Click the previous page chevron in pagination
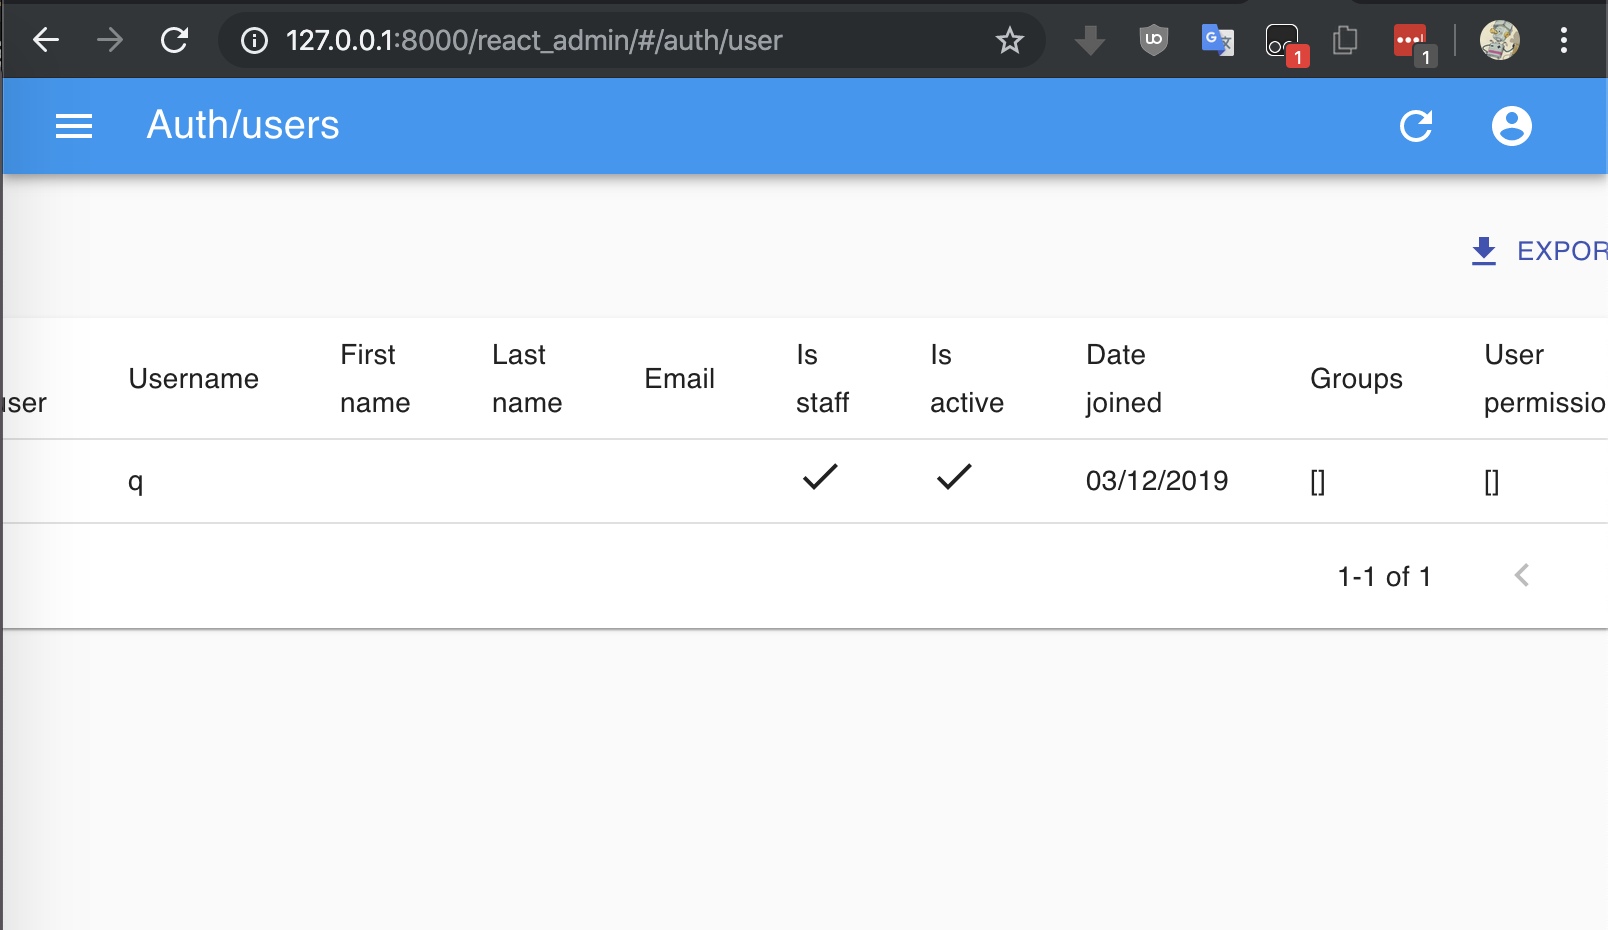The height and width of the screenshot is (930, 1608). [x=1522, y=576]
